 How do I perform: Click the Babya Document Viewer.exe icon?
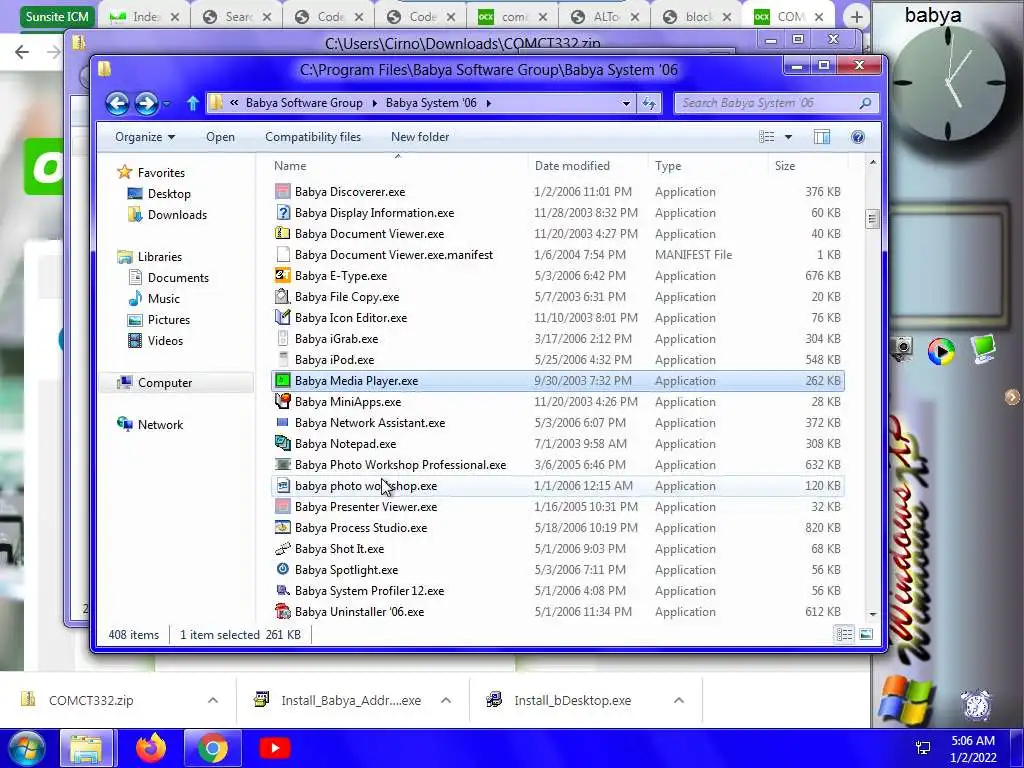(282, 233)
